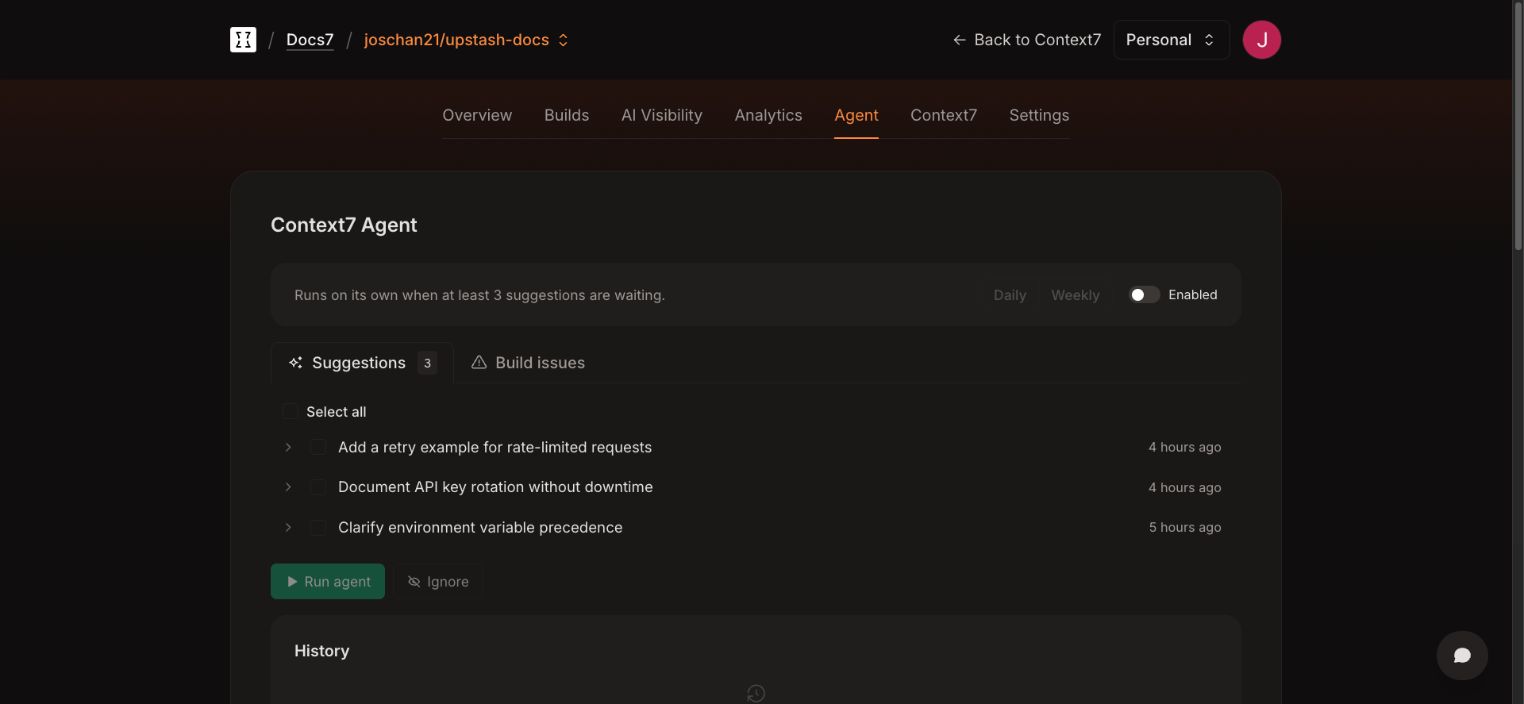Switch to the Build issues sub-tab
This screenshot has width=1524, height=704.
click(528, 363)
